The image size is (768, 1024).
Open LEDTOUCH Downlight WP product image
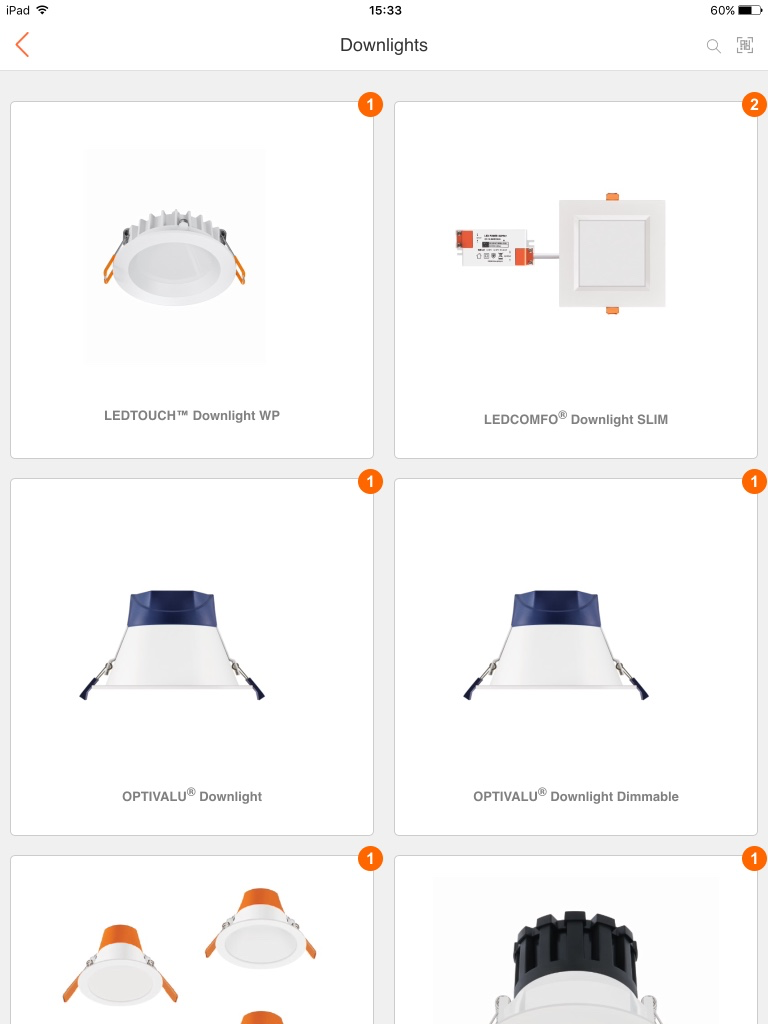point(175,255)
